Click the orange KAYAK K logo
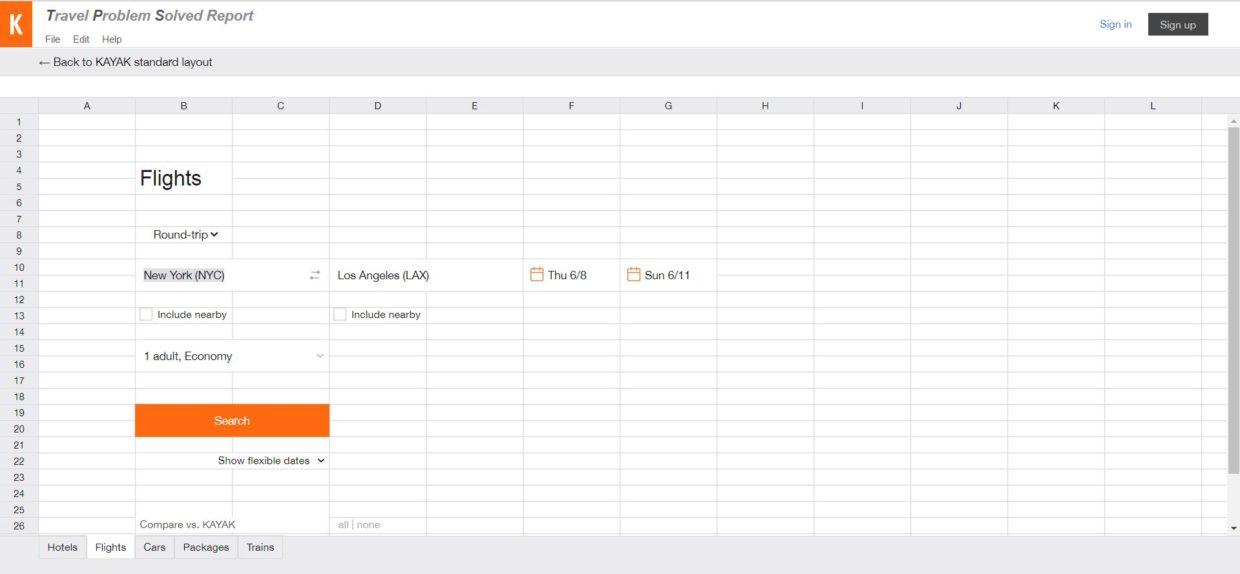 click(16, 24)
